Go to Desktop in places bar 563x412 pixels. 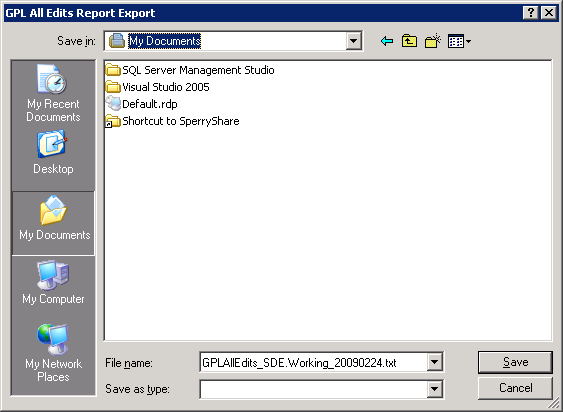tap(53, 153)
